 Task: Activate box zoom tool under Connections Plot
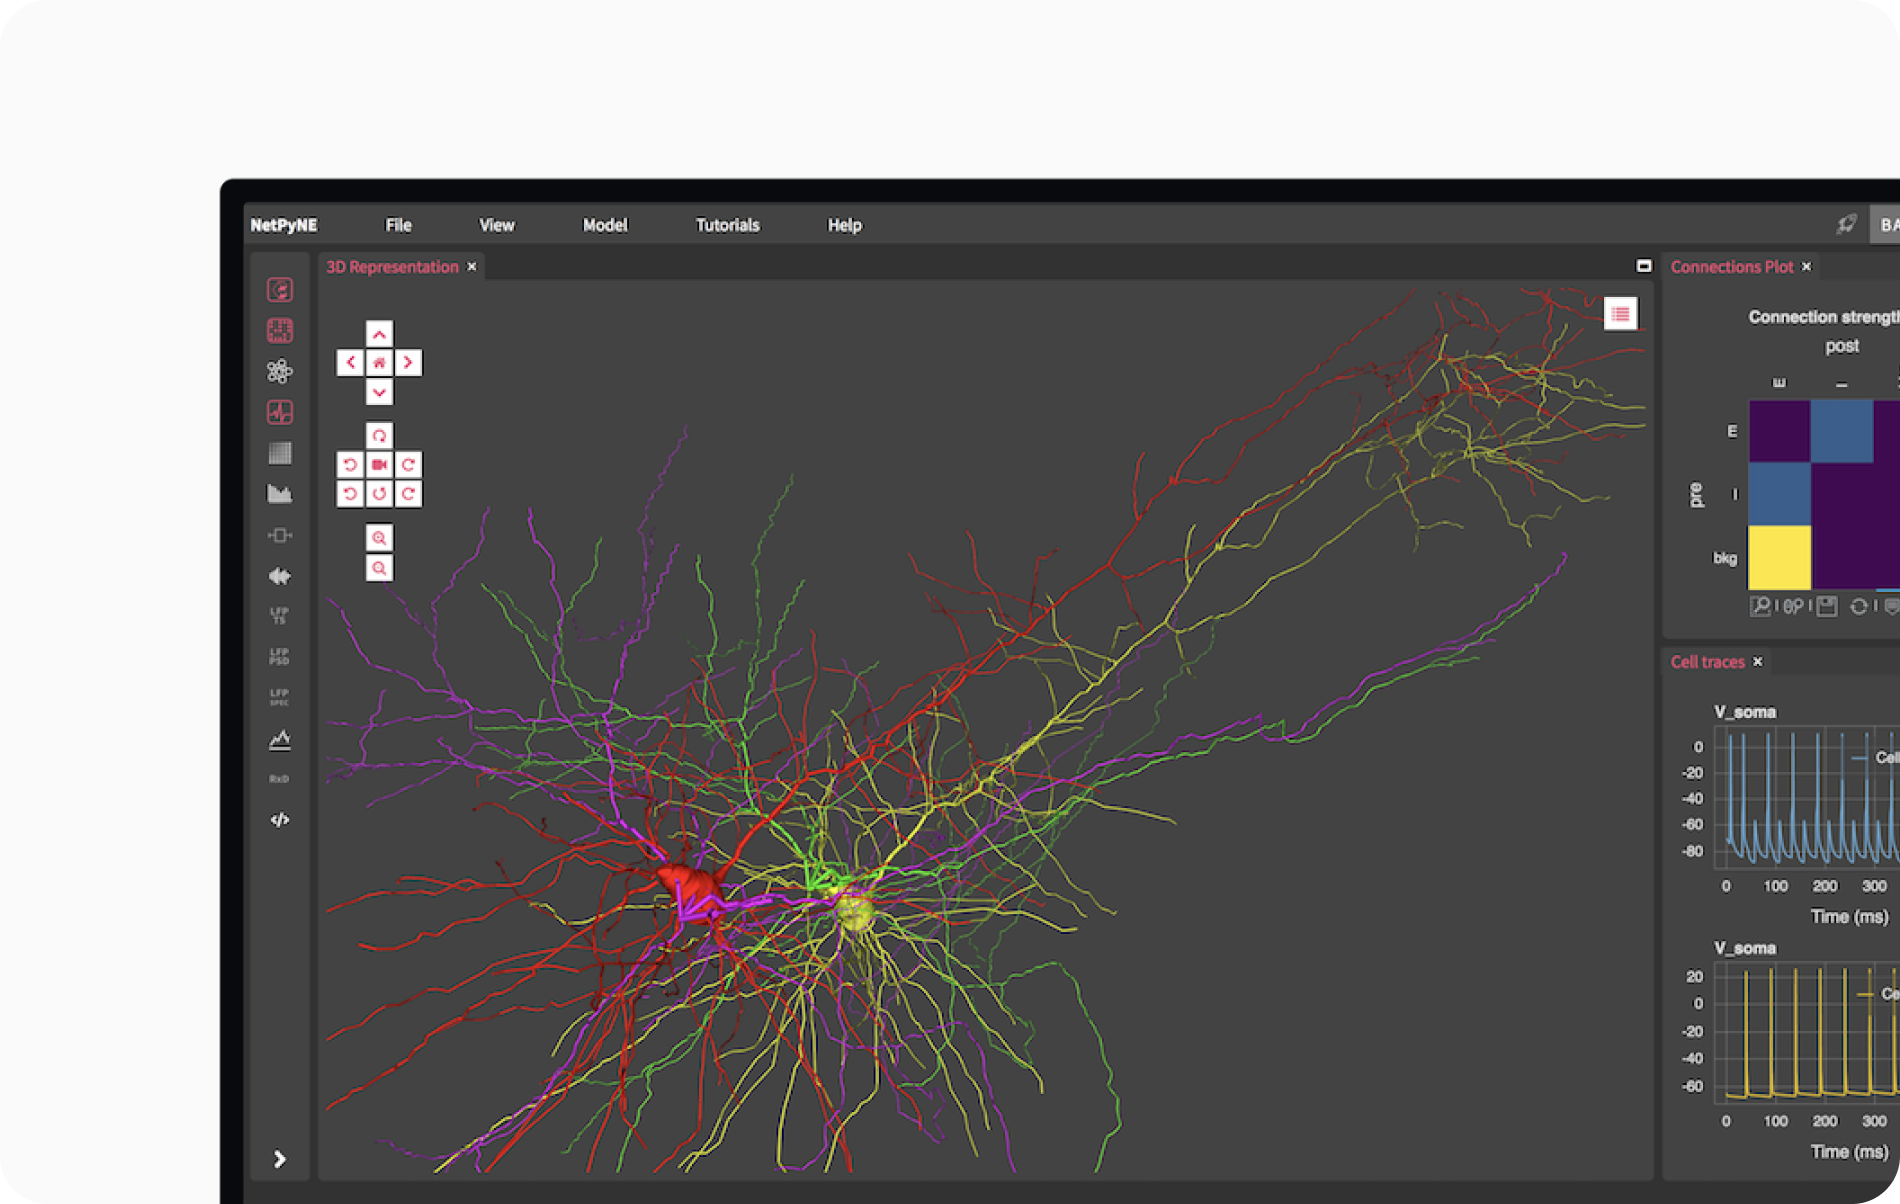coord(1761,606)
